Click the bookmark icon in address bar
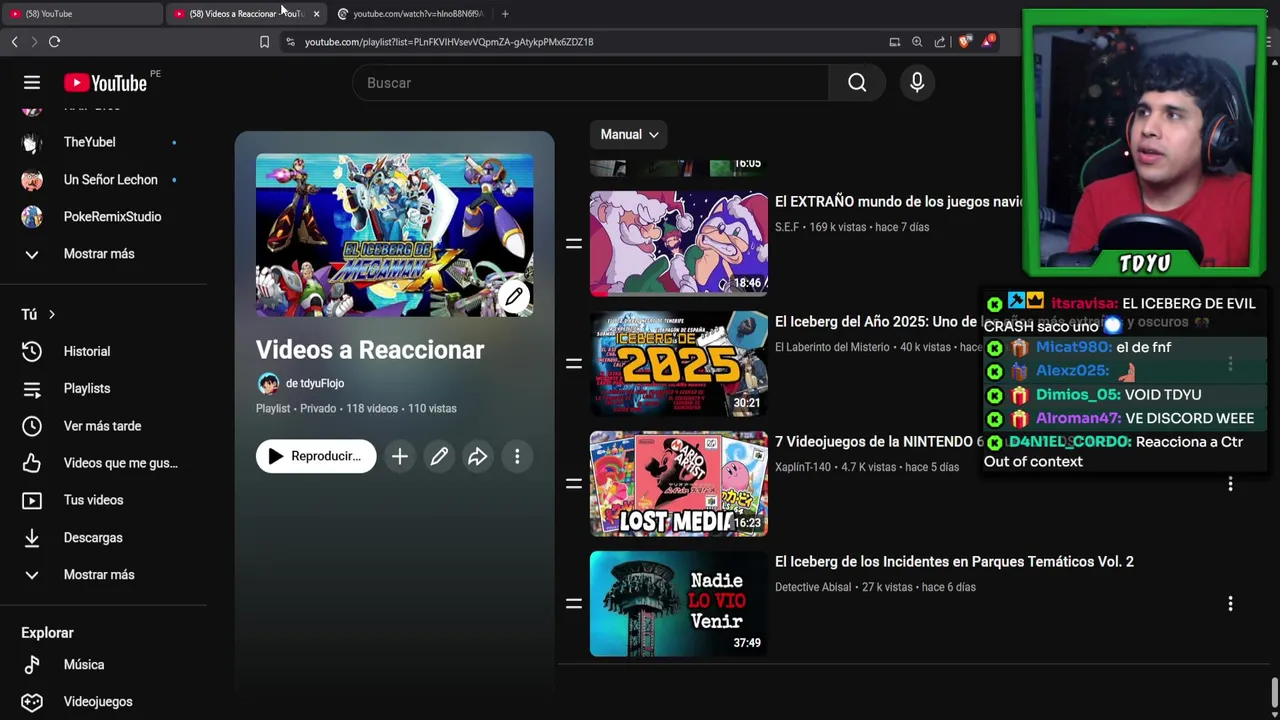The height and width of the screenshot is (720, 1280). tap(264, 42)
